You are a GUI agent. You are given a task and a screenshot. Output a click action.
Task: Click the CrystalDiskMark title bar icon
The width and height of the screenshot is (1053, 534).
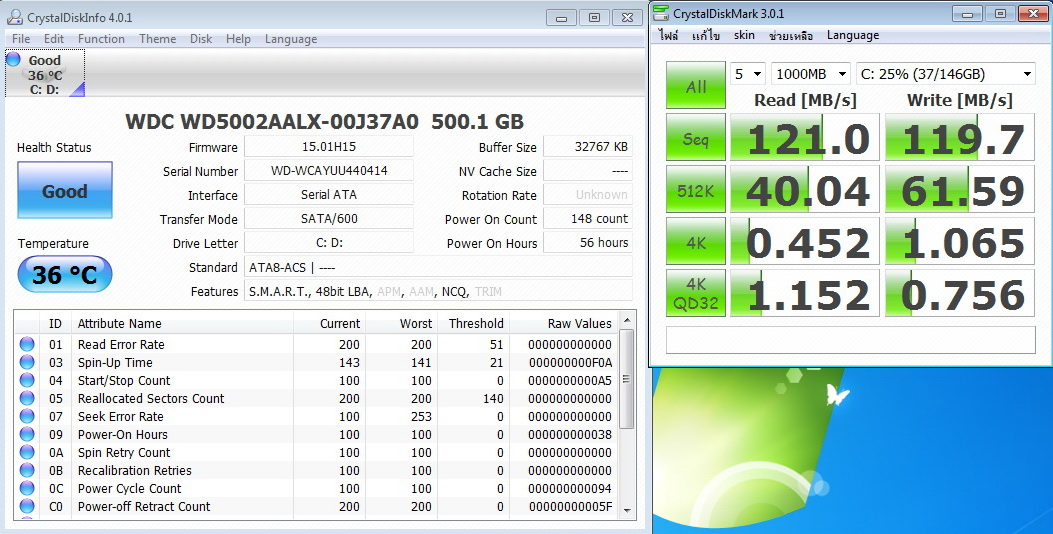pos(661,13)
